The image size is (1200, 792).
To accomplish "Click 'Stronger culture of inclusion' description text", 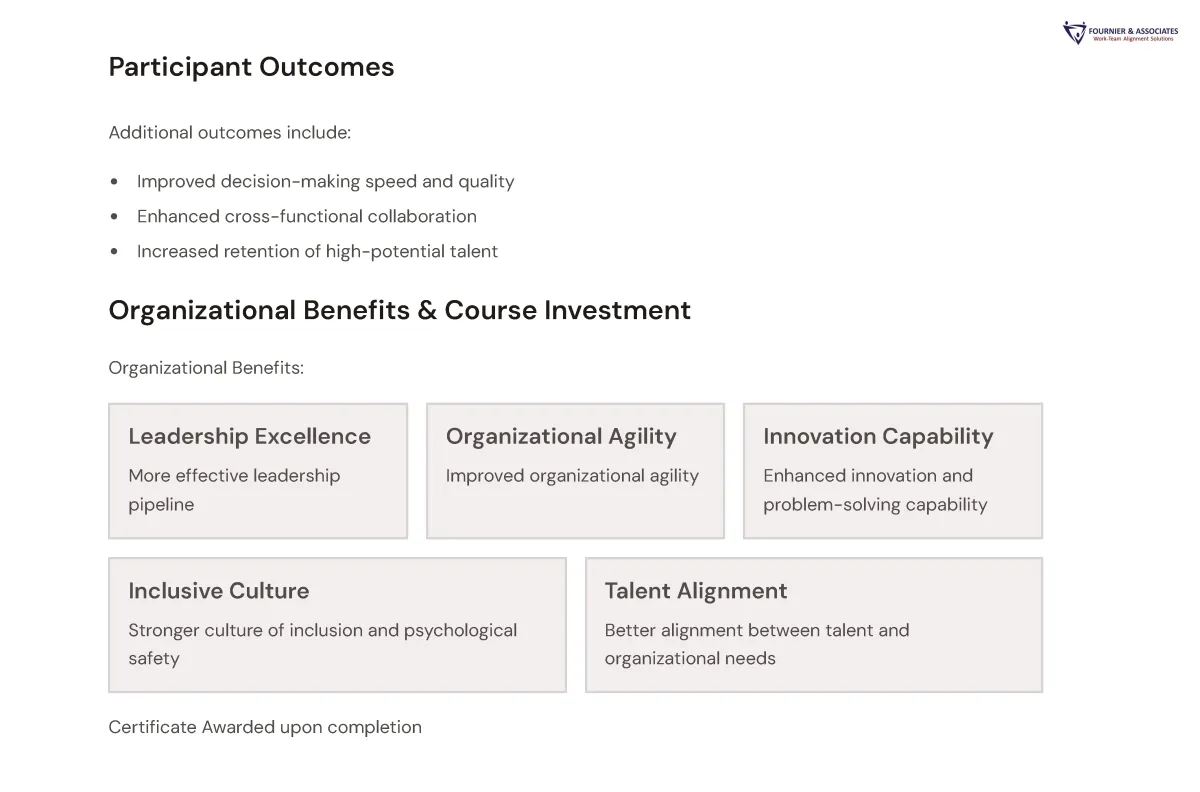I will point(322,644).
